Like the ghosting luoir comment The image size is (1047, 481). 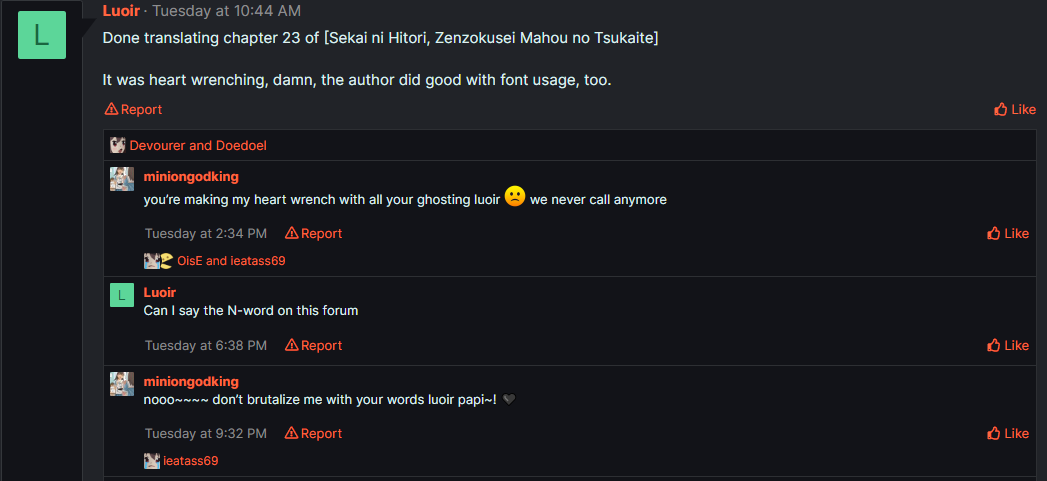coord(1008,233)
